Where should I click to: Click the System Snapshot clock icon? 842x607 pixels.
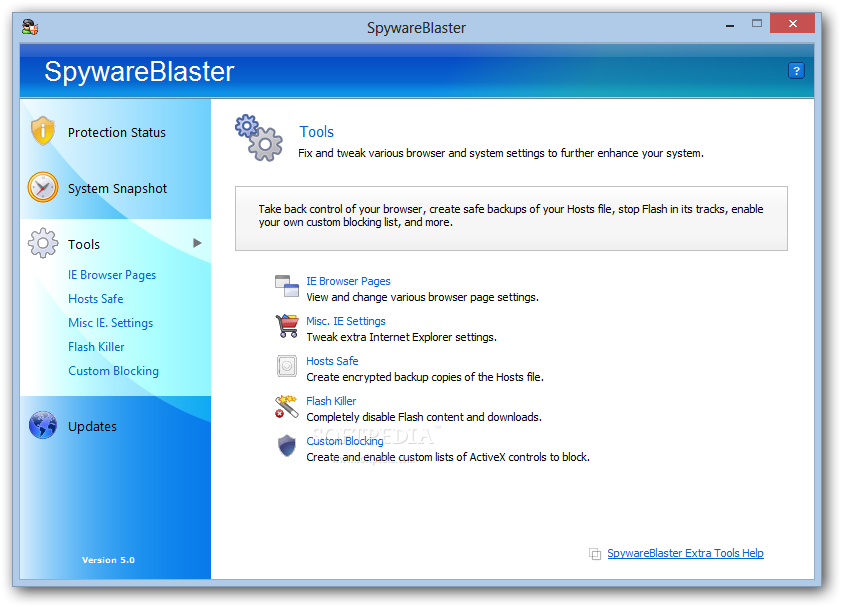point(43,187)
